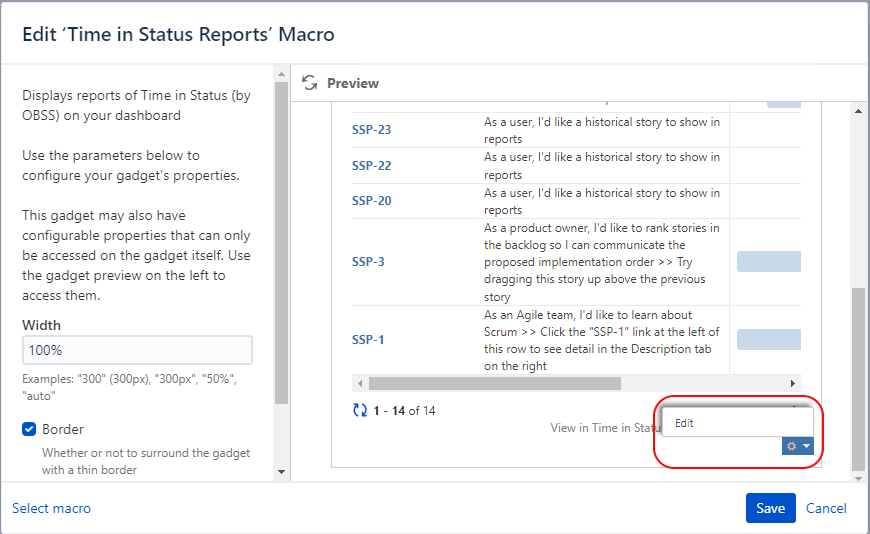Click the Preview refresh icon
Screen dimensions: 870x534
[310, 83]
